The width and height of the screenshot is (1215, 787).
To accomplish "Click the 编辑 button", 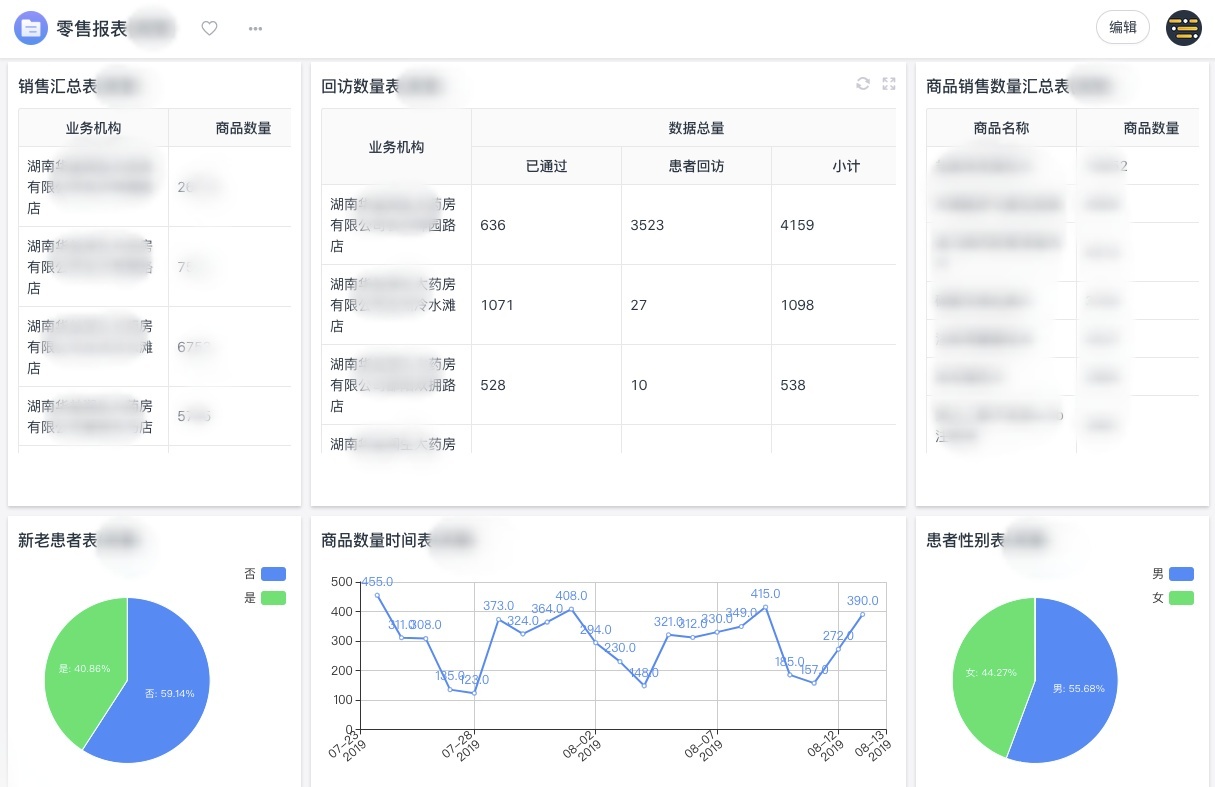I will point(1123,28).
